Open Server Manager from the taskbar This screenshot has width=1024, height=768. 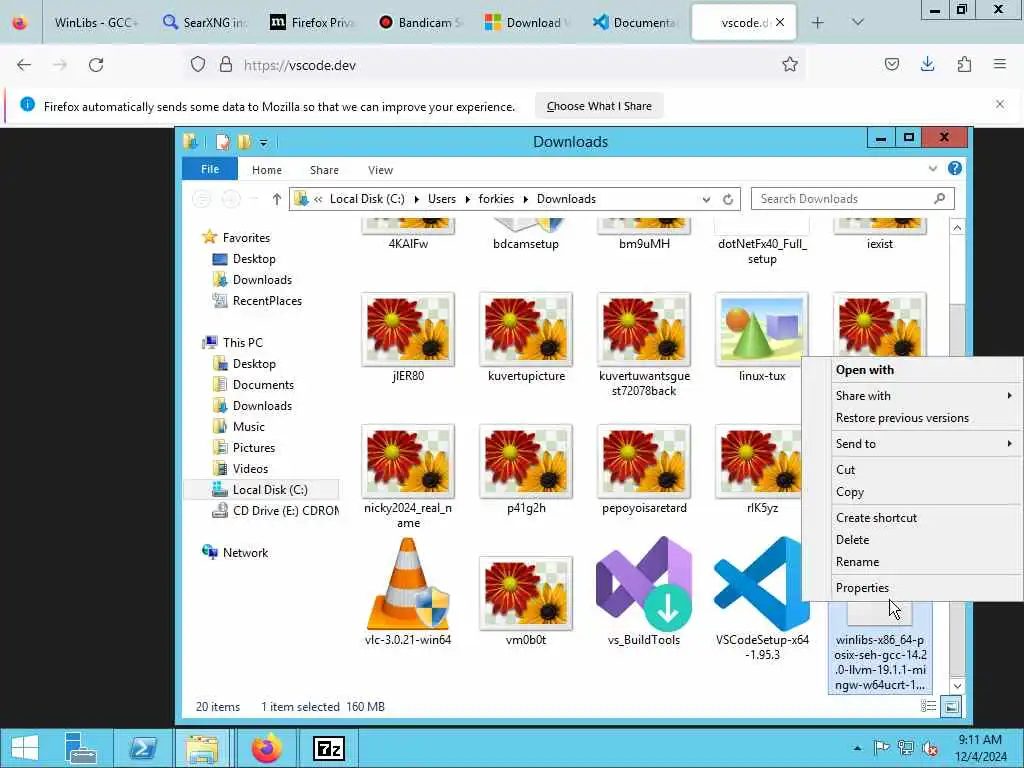click(x=81, y=748)
